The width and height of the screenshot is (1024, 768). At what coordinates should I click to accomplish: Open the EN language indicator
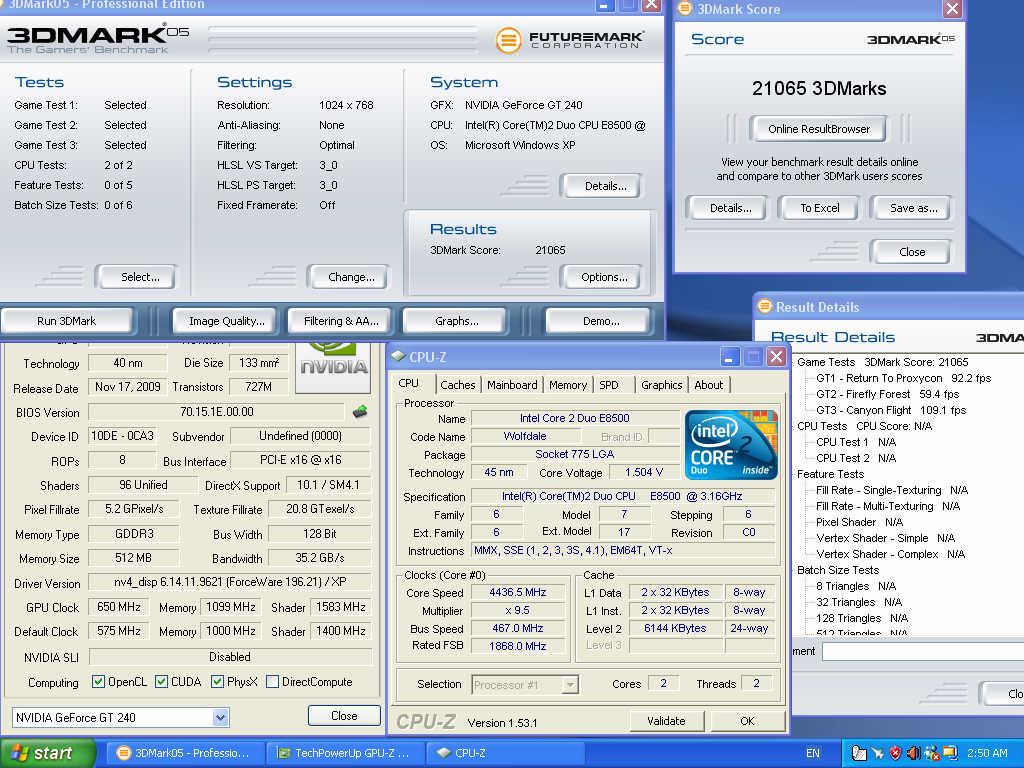point(812,753)
